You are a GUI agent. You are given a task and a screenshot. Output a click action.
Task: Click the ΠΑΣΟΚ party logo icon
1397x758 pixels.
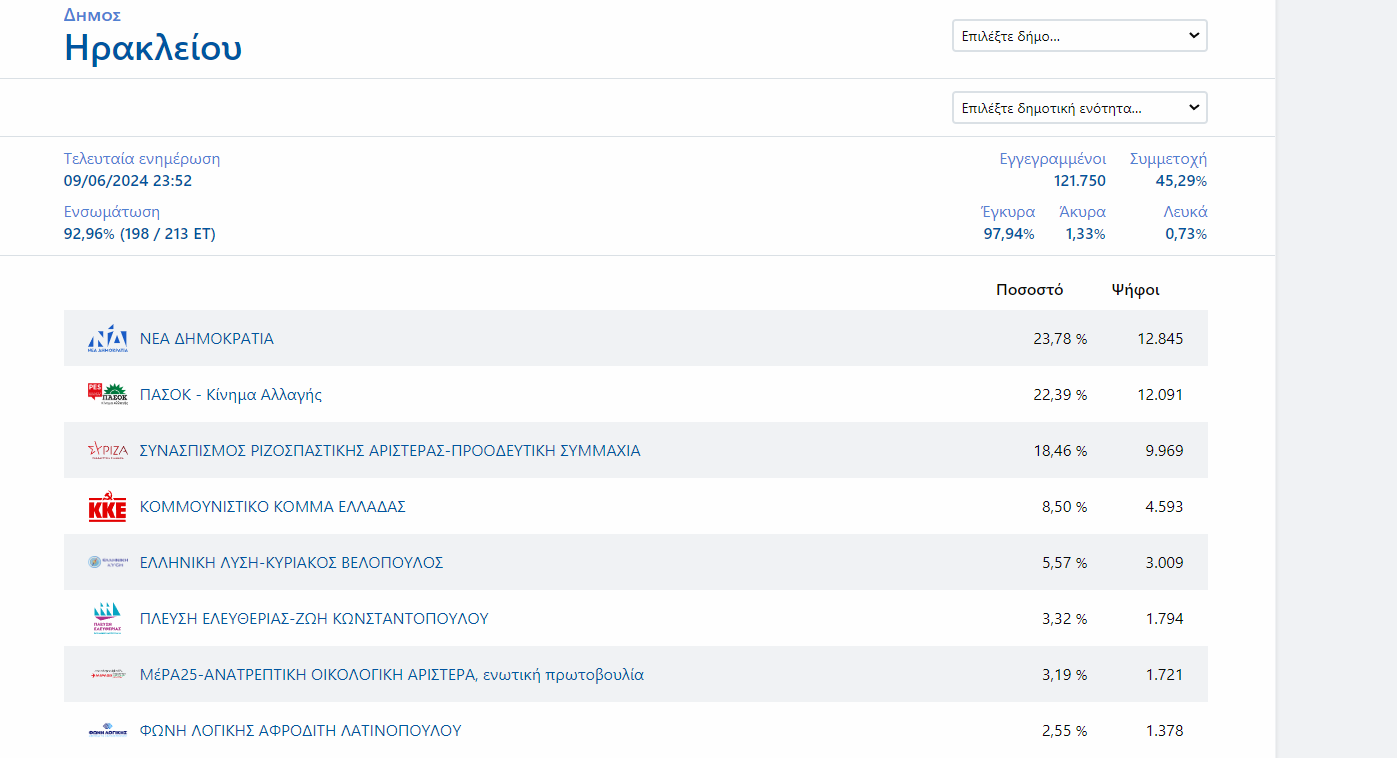click(x=107, y=395)
